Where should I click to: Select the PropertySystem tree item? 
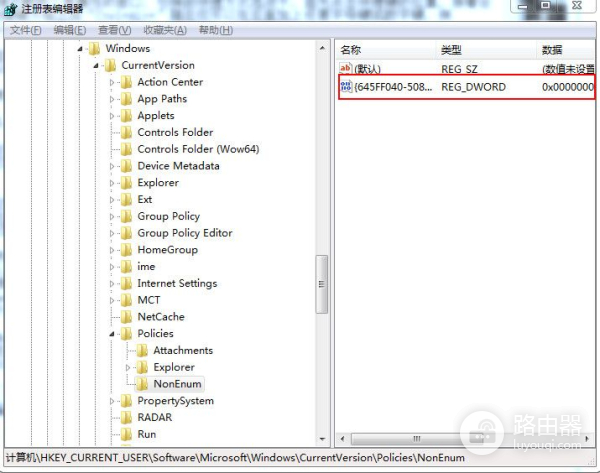coord(175,401)
